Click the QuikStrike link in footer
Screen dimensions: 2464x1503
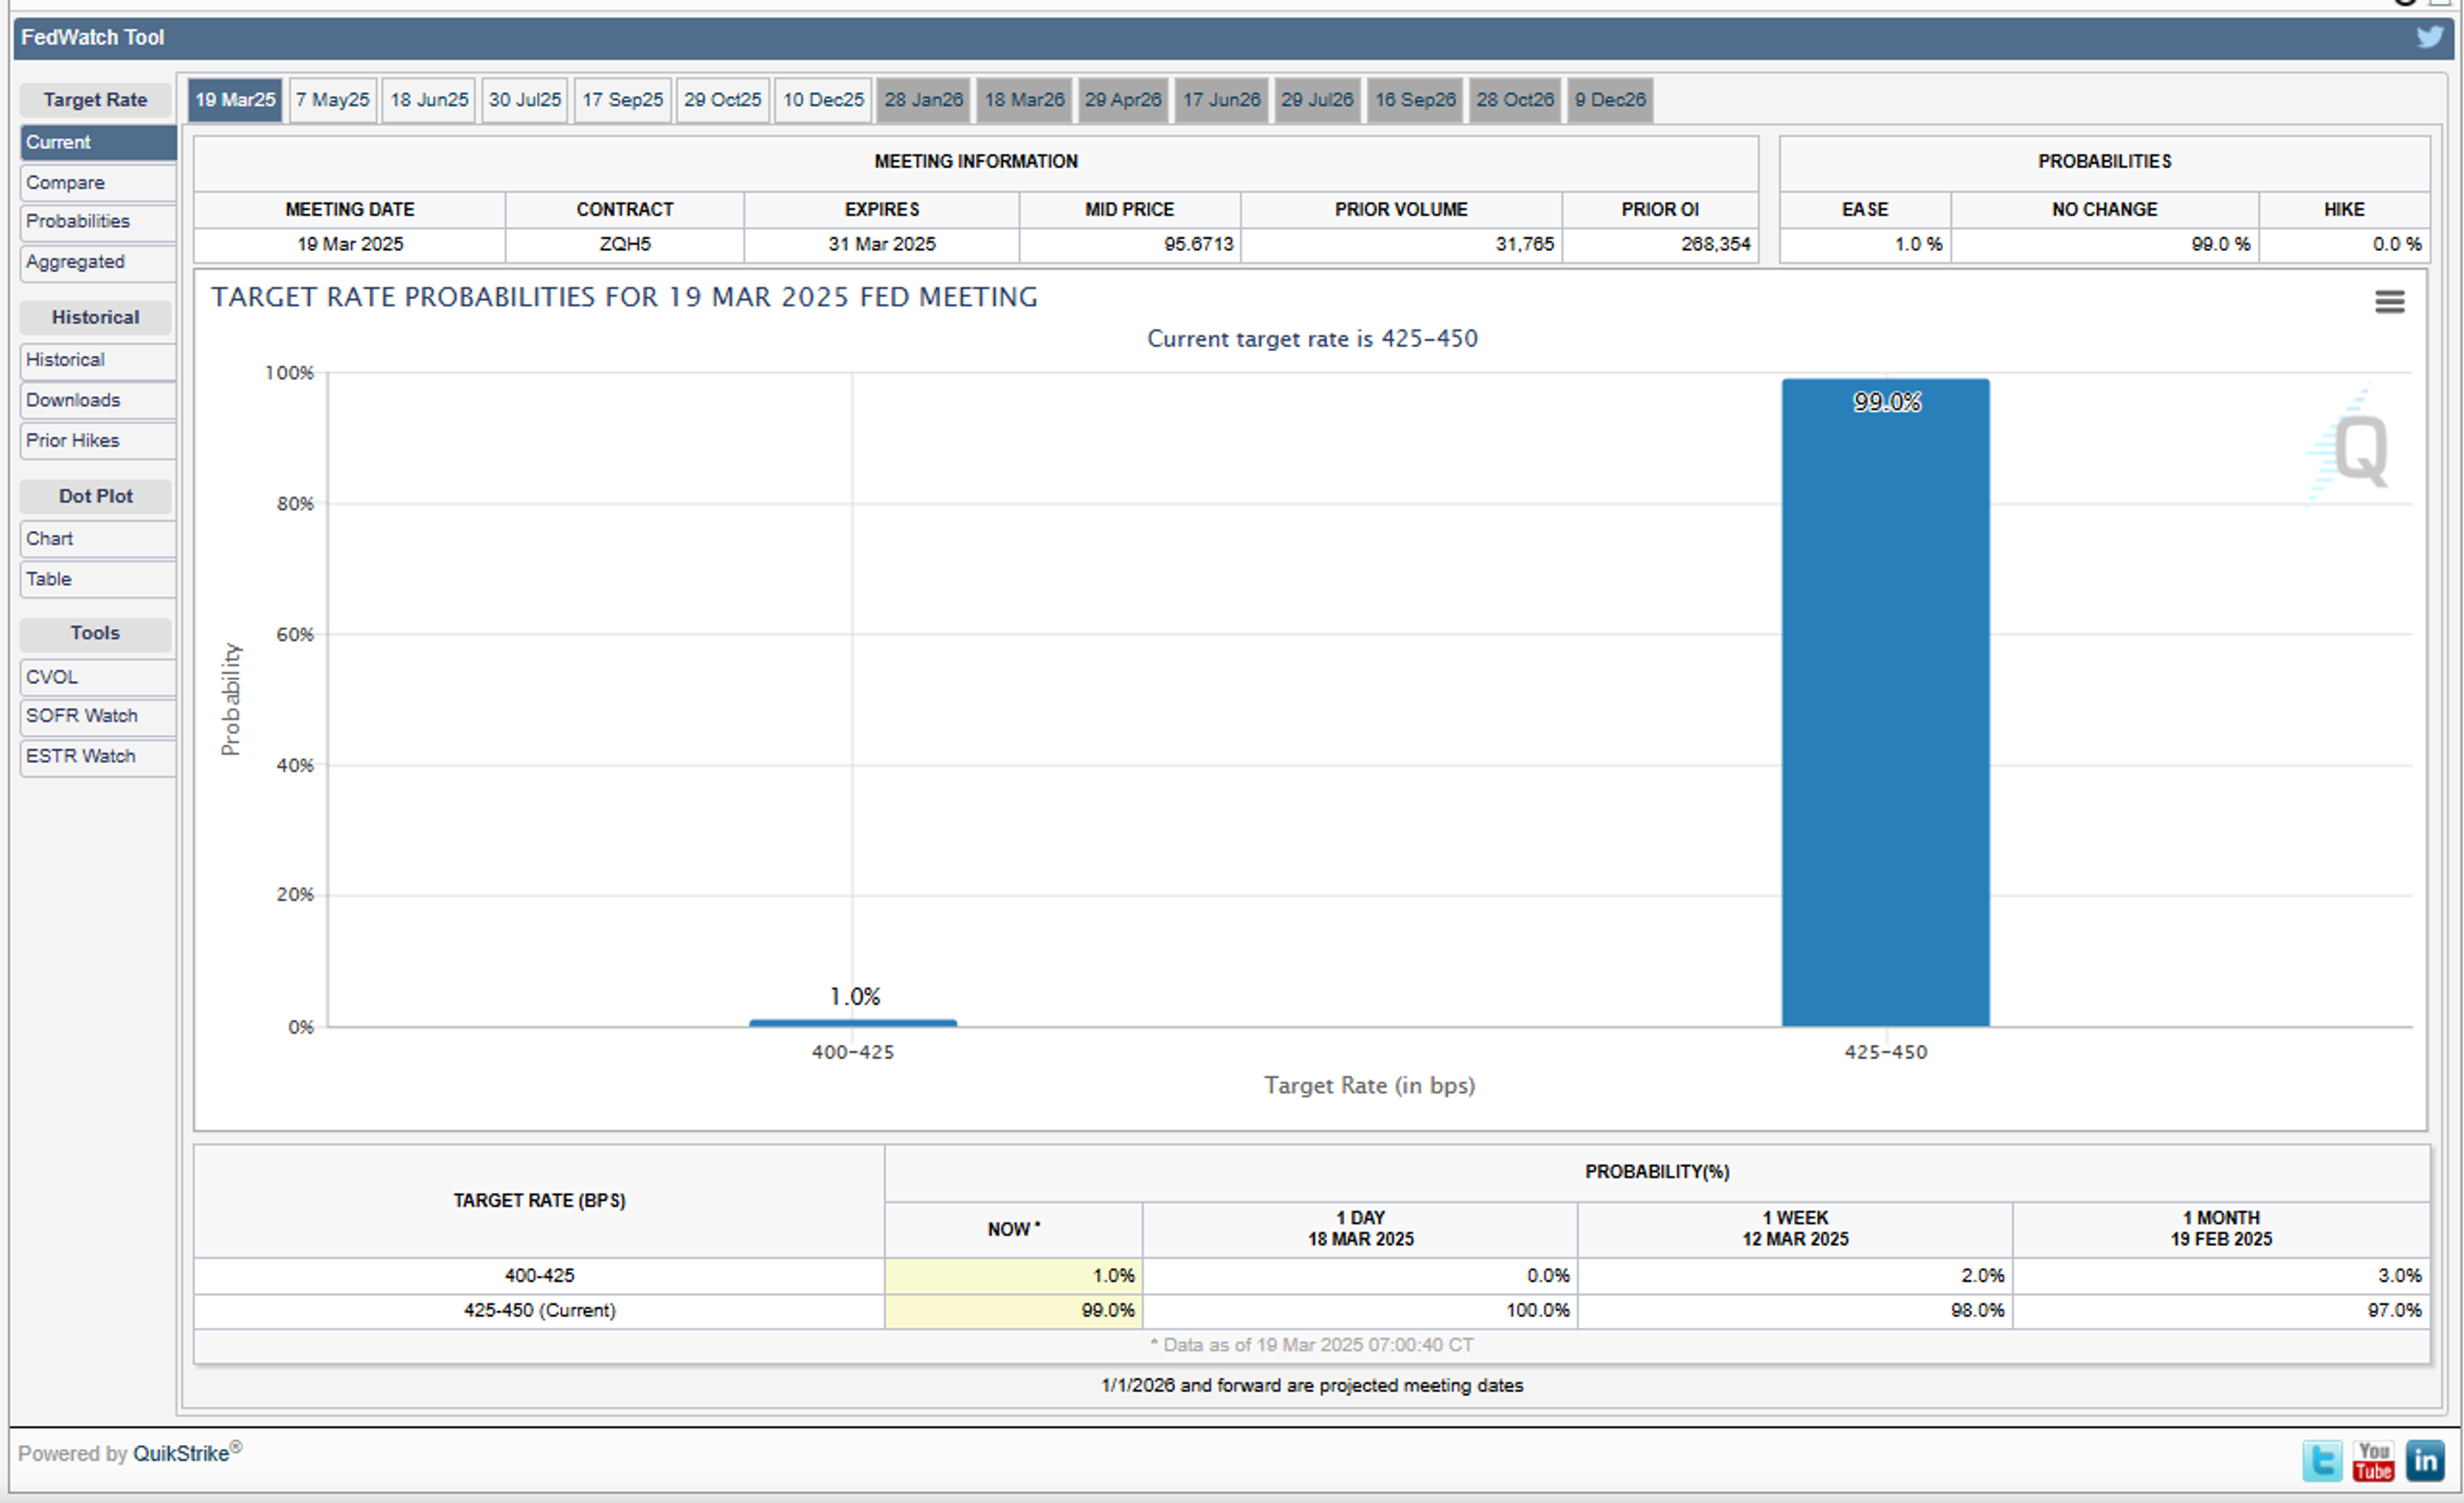click(x=181, y=1453)
